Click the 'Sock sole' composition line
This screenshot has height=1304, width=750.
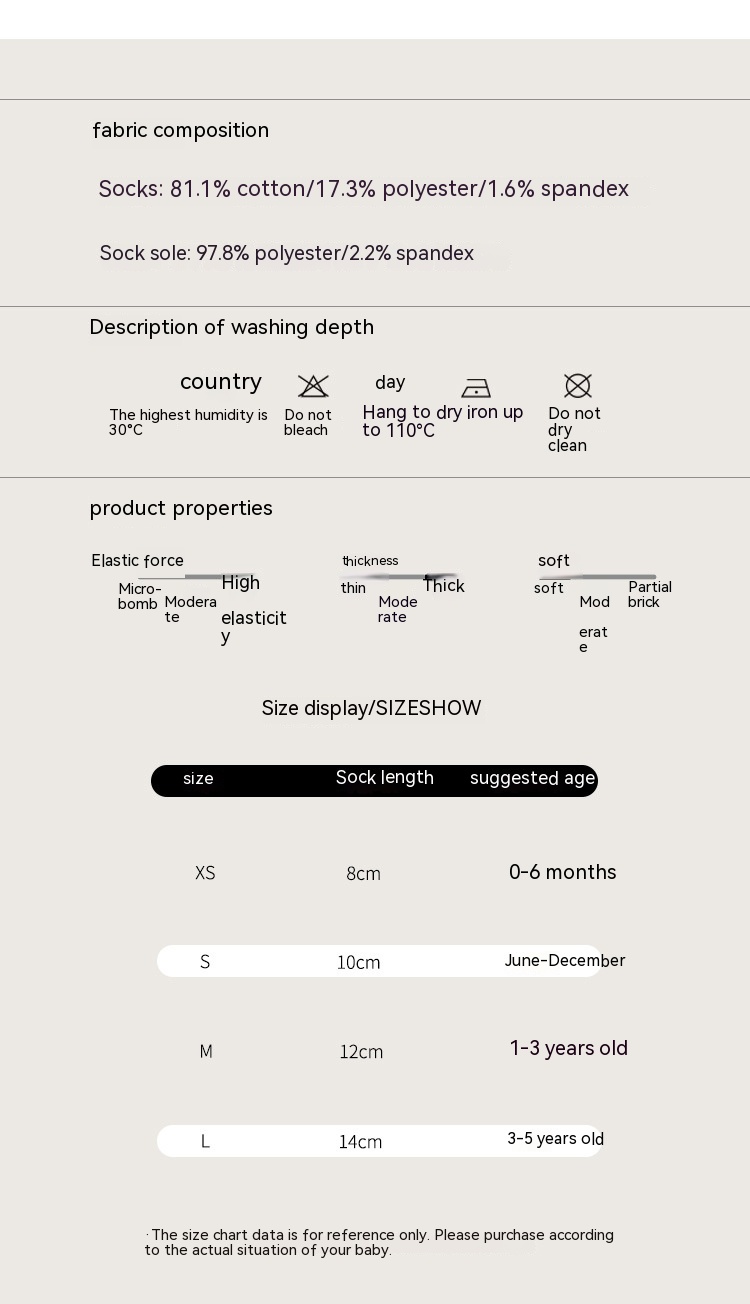click(287, 253)
